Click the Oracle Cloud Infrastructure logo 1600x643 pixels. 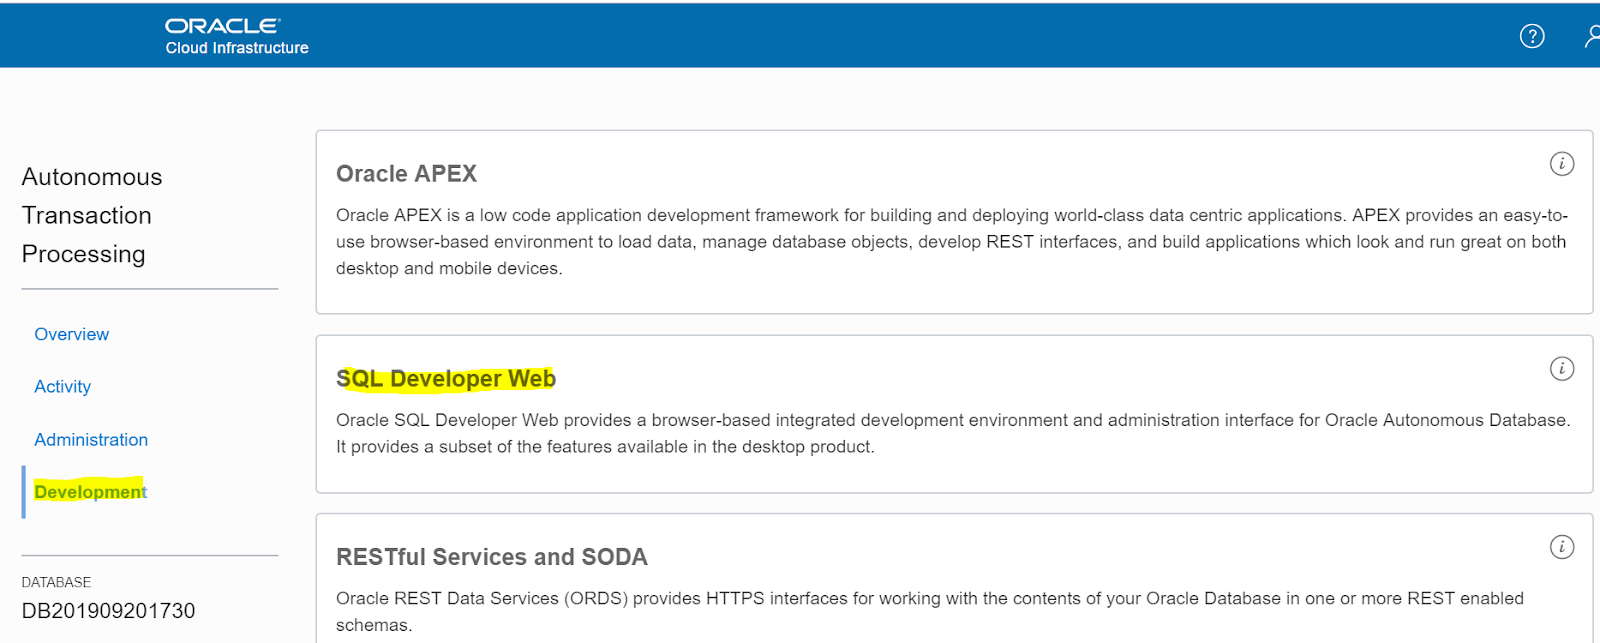click(x=237, y=36)
